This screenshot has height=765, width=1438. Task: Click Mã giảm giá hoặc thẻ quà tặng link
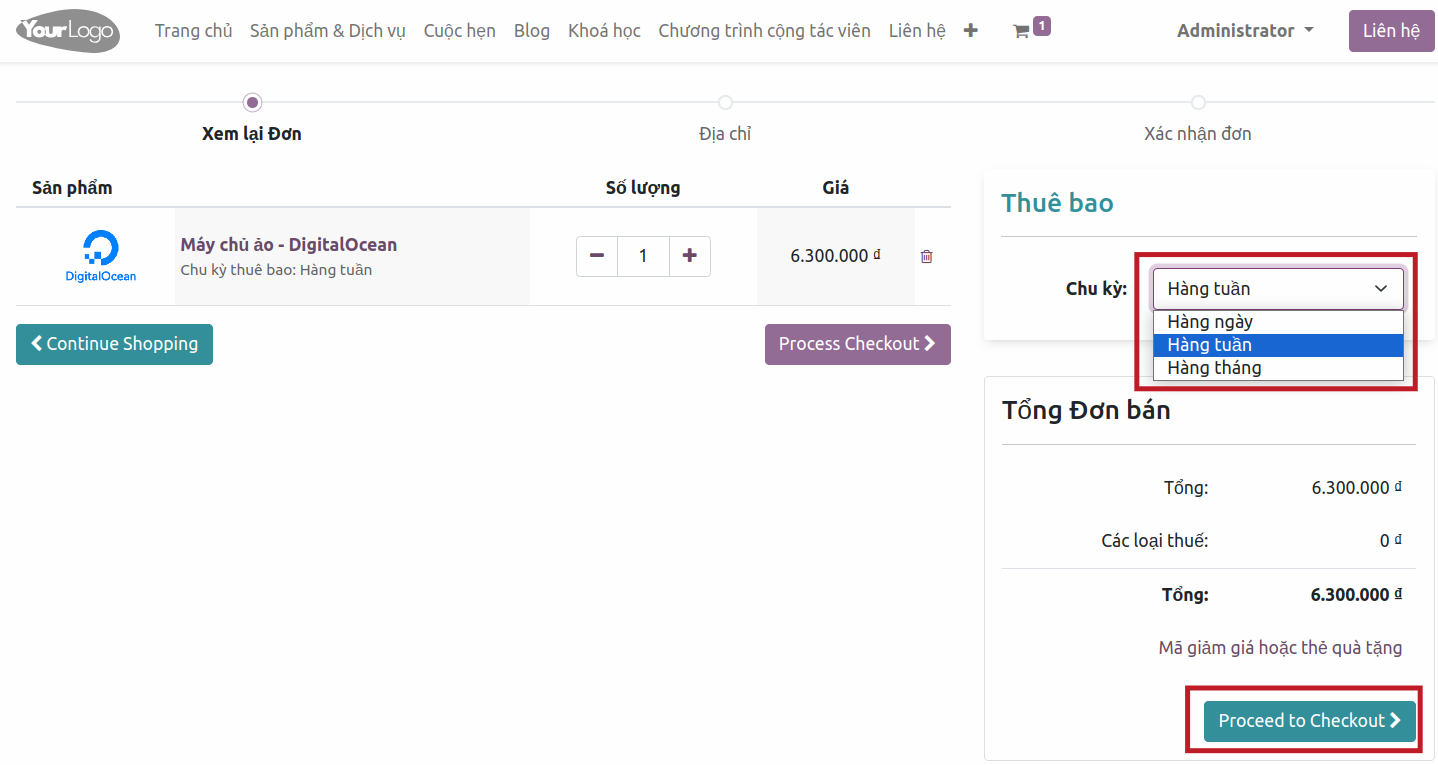click(x=1280, y=648)
